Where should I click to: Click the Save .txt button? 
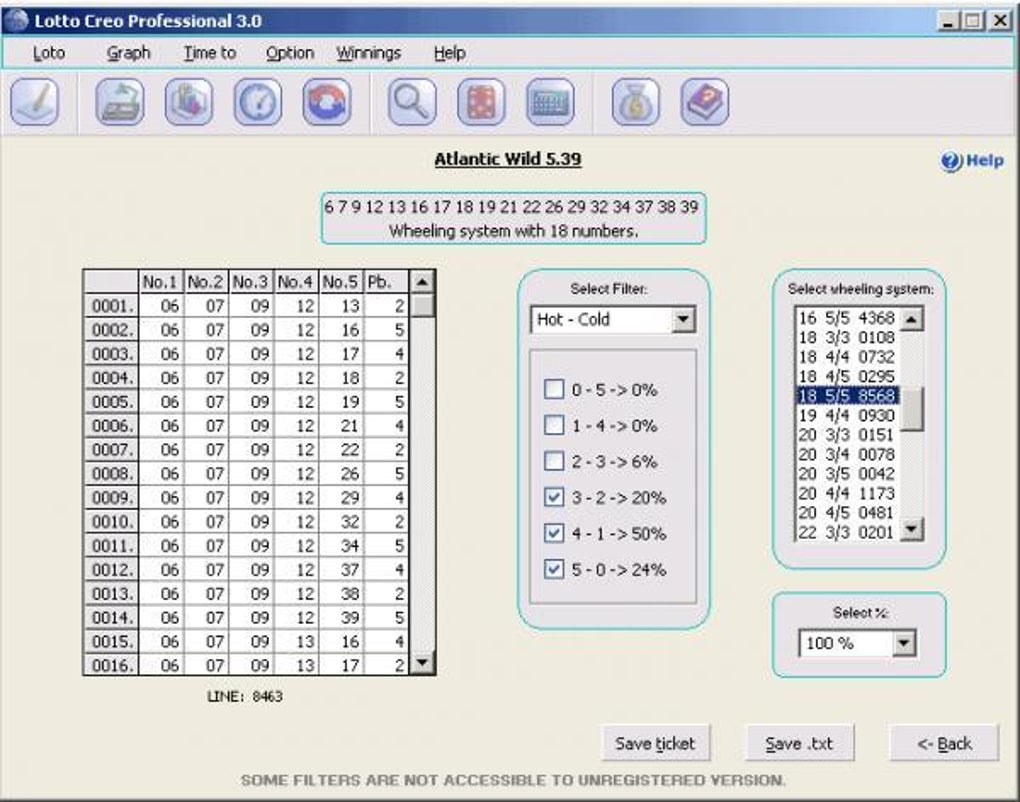point(799,743)
